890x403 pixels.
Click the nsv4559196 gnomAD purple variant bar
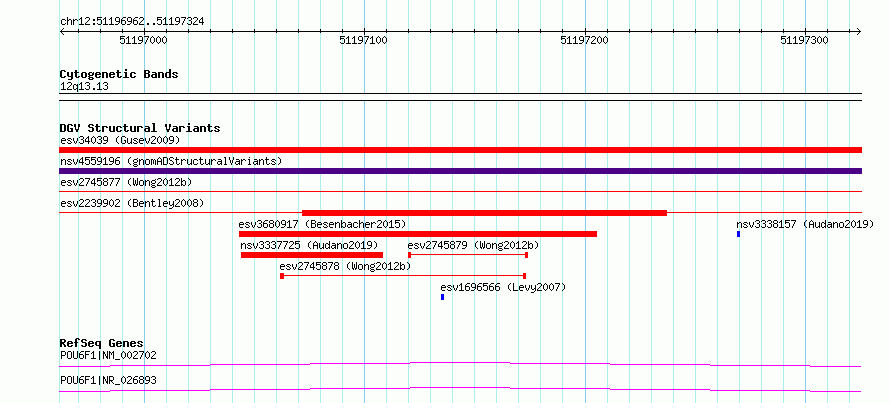click(x=460, y=171)
